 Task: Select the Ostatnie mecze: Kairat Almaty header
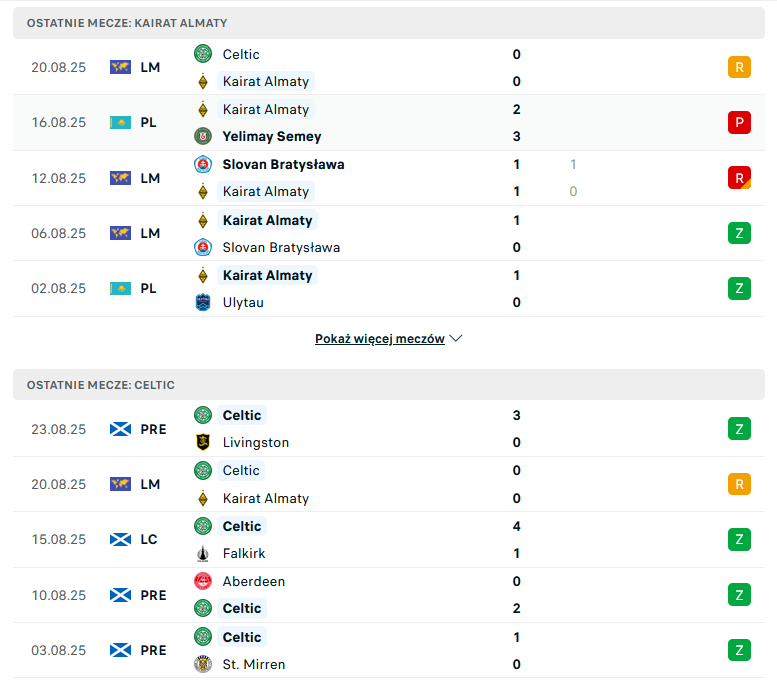[388, 23]
